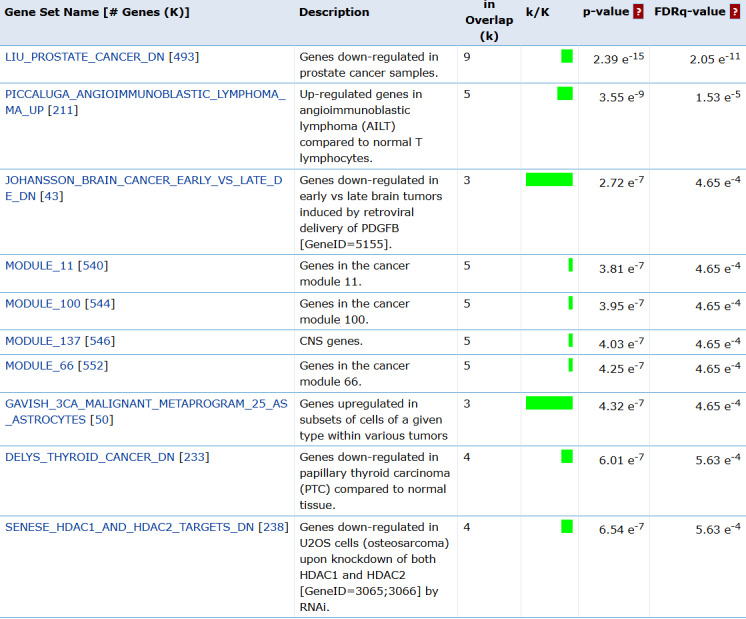The image size is (746, 619).
Task: Click the 2.39 e-15 p-value cell
Action: pos(619,58)
